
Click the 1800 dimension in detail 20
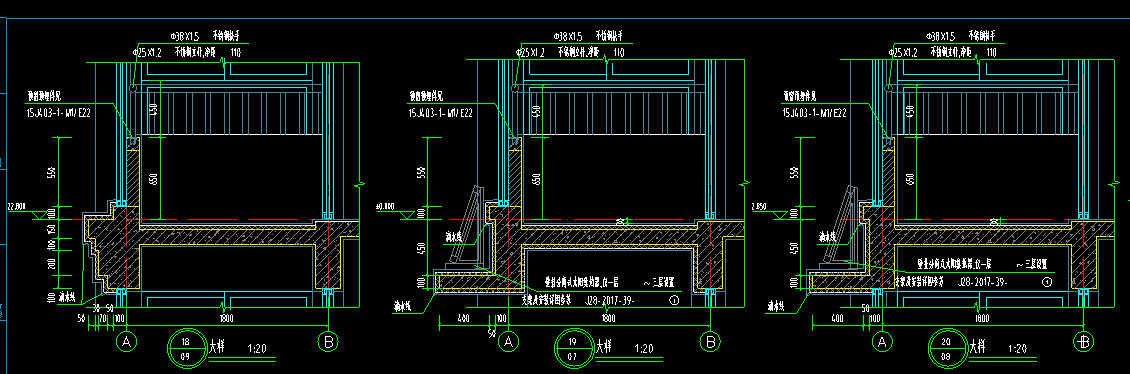982,318
